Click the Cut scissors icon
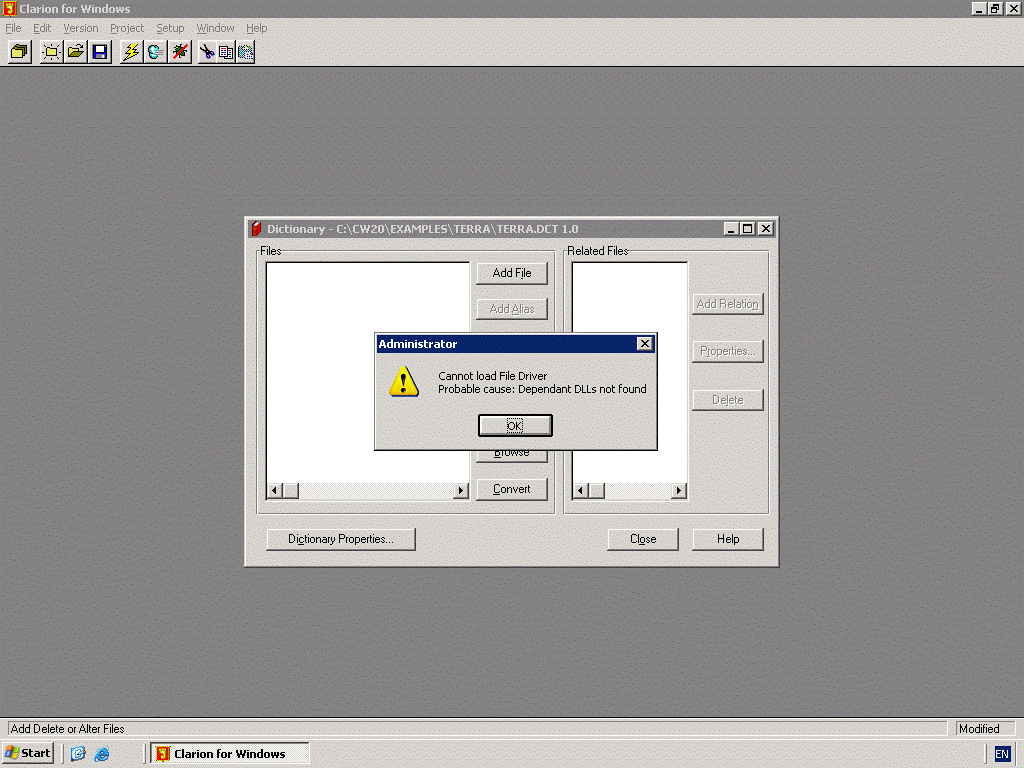The height and width of the screenshot is (768, 1024). coord(206,52)
